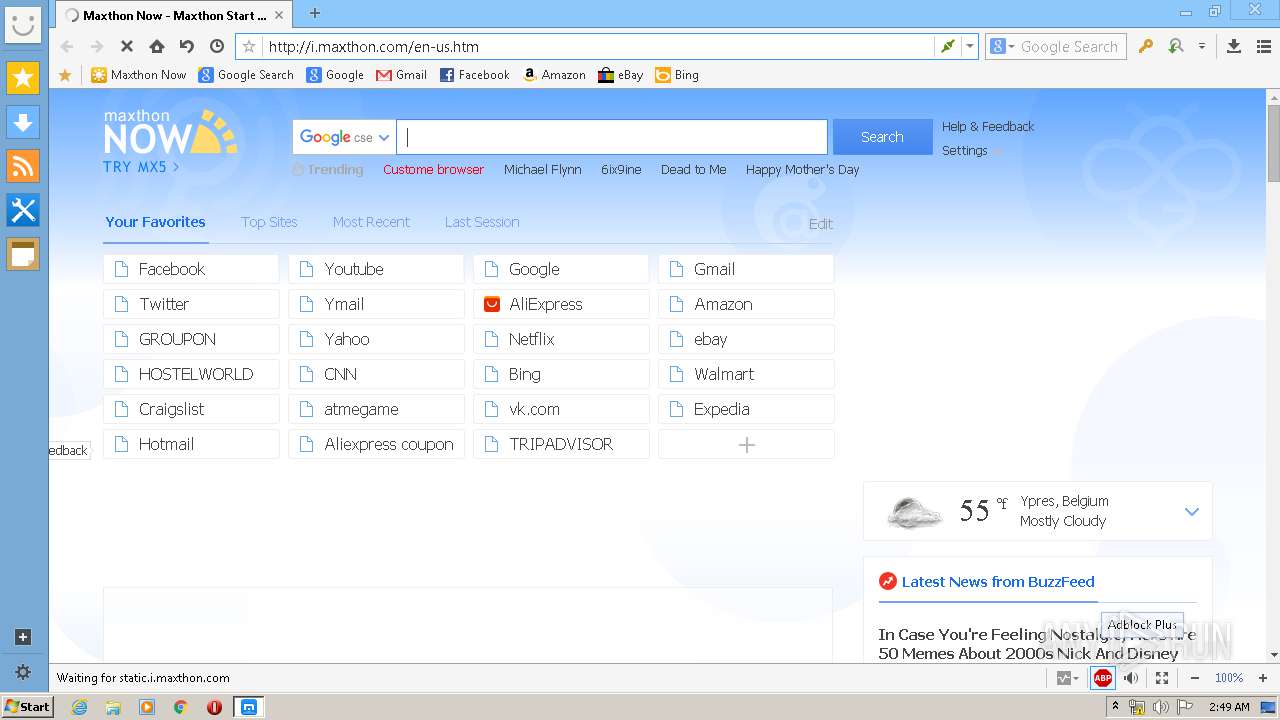Open the address bar dropdown arrow
1280x720 pixels.
(x=969, y=46)
